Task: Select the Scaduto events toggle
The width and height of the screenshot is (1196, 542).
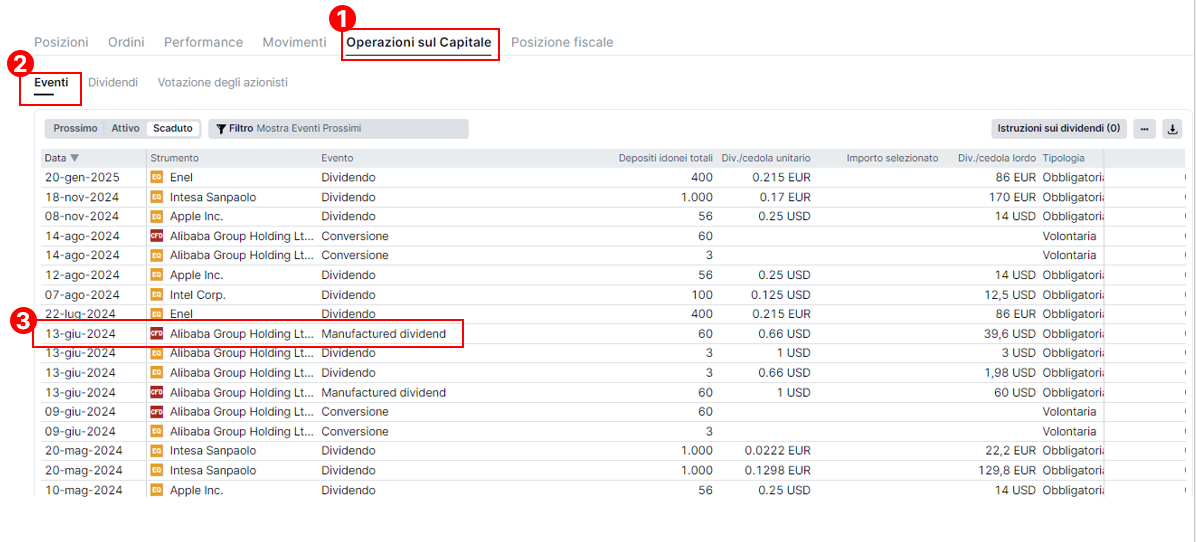Action: point(172,129)
